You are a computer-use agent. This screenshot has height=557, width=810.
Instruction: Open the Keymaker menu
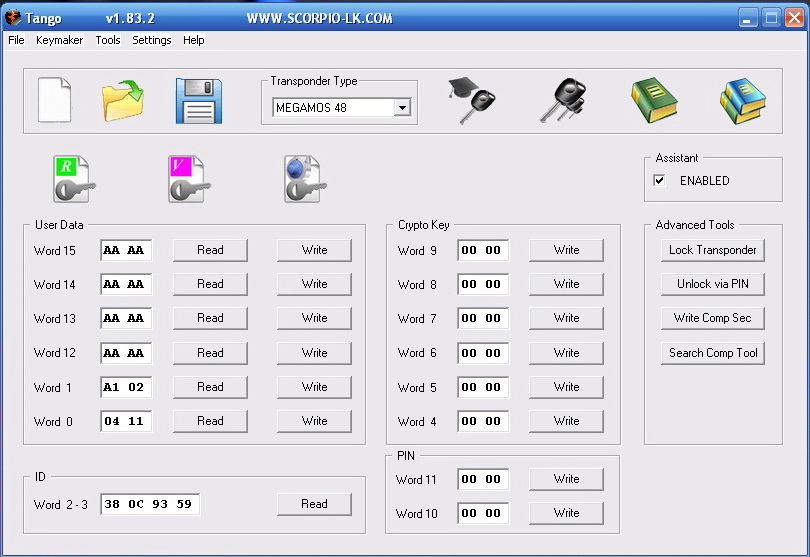pyautogui.click(x=59, y=40)
